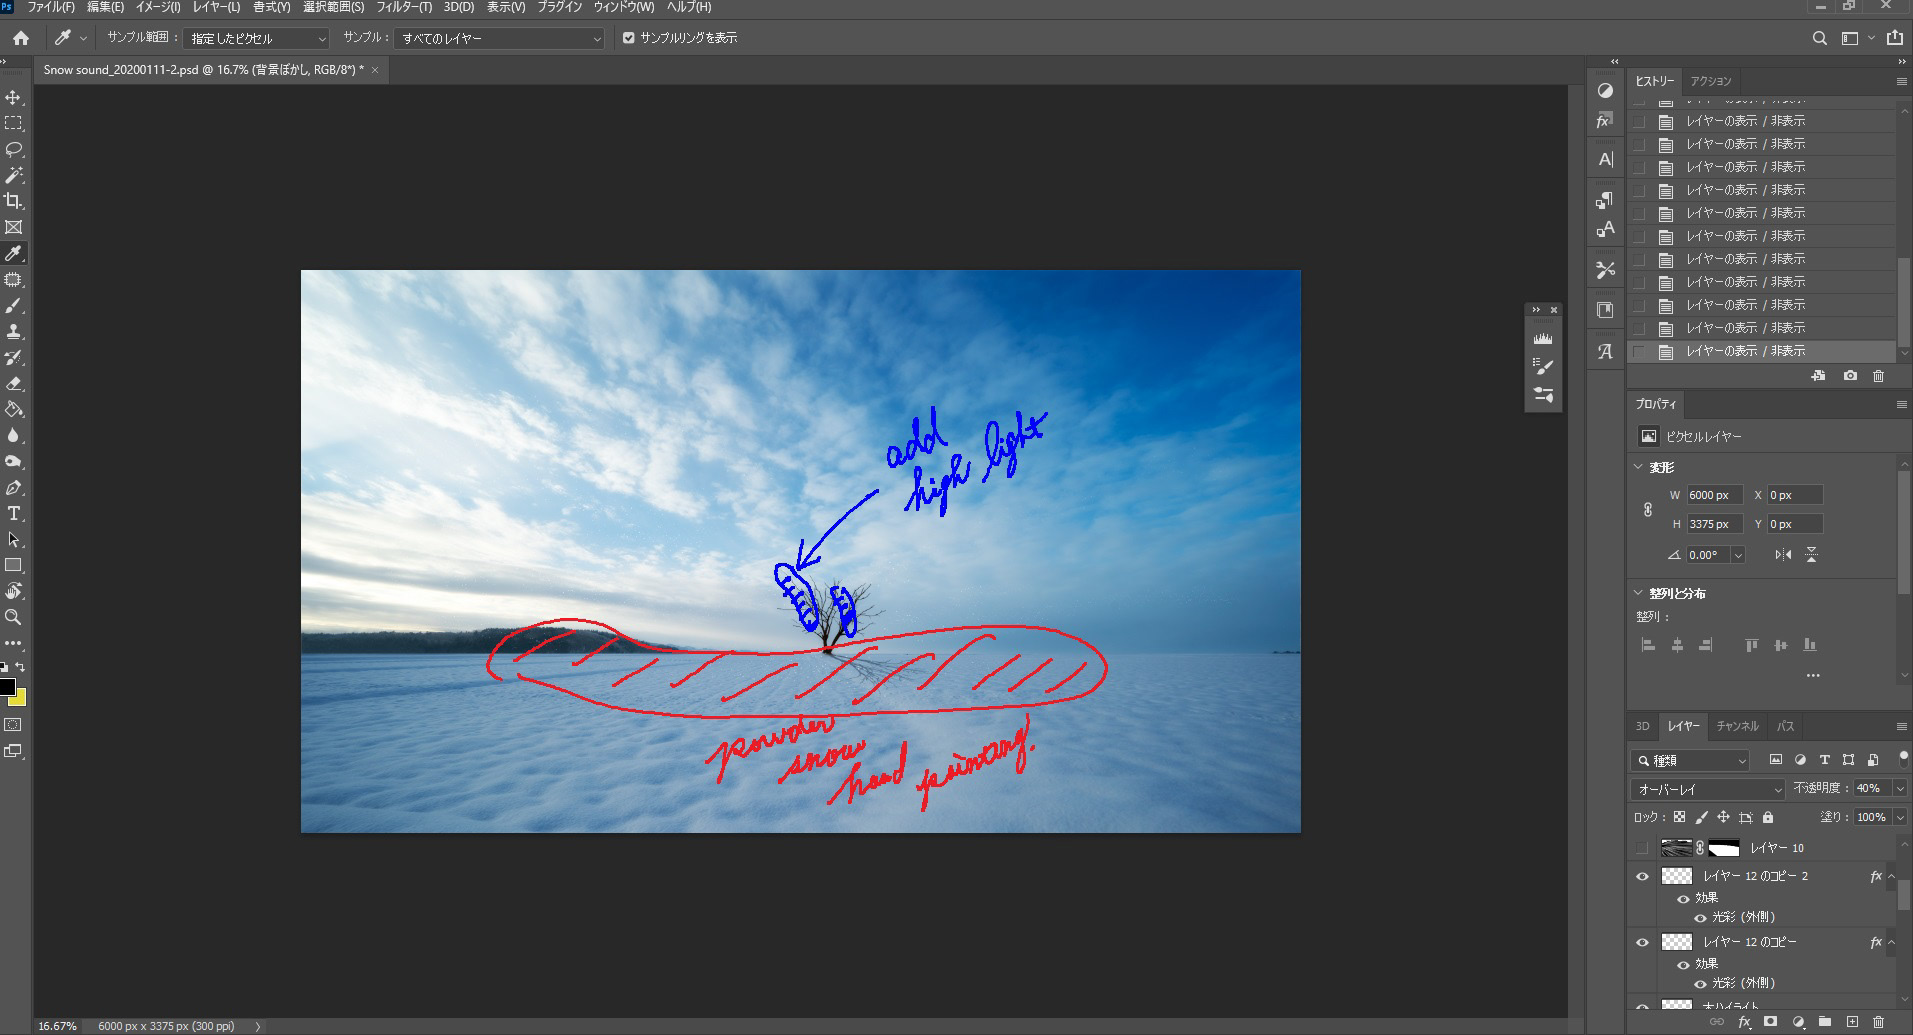Toggle サンプルリングを表示 checkbox

(629, 38)
